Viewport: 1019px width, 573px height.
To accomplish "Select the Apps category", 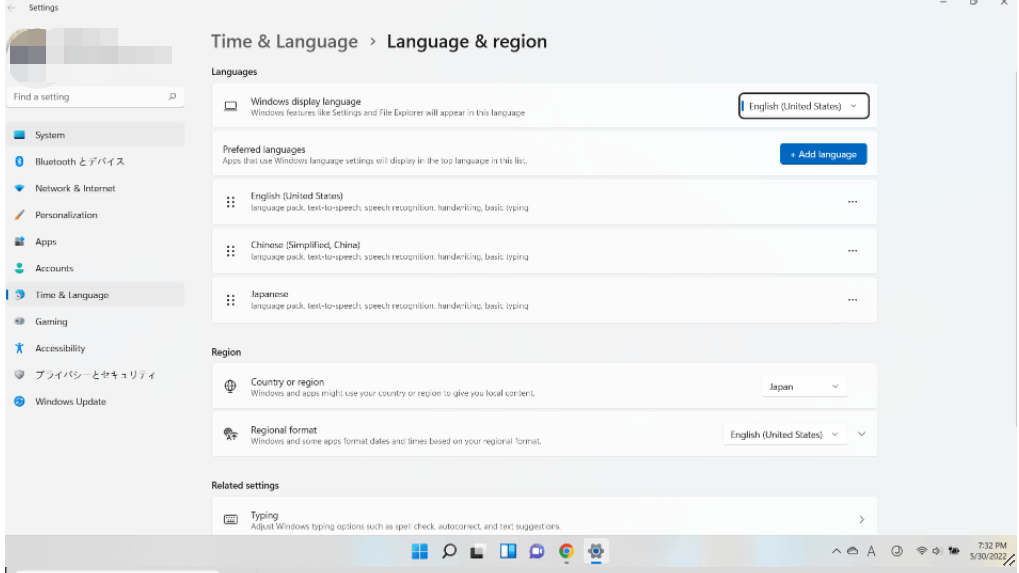I will pyautogui.click(x=95, y=242).
